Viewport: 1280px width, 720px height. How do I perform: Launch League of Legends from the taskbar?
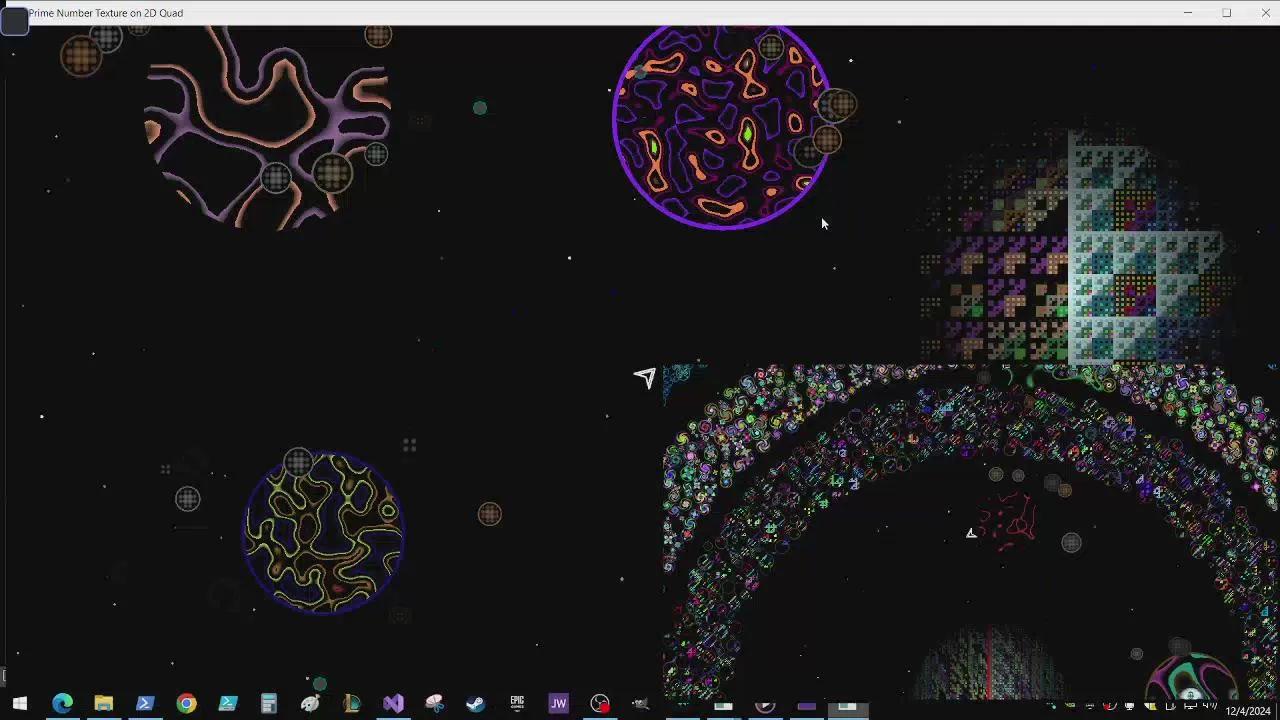point(351,703)
